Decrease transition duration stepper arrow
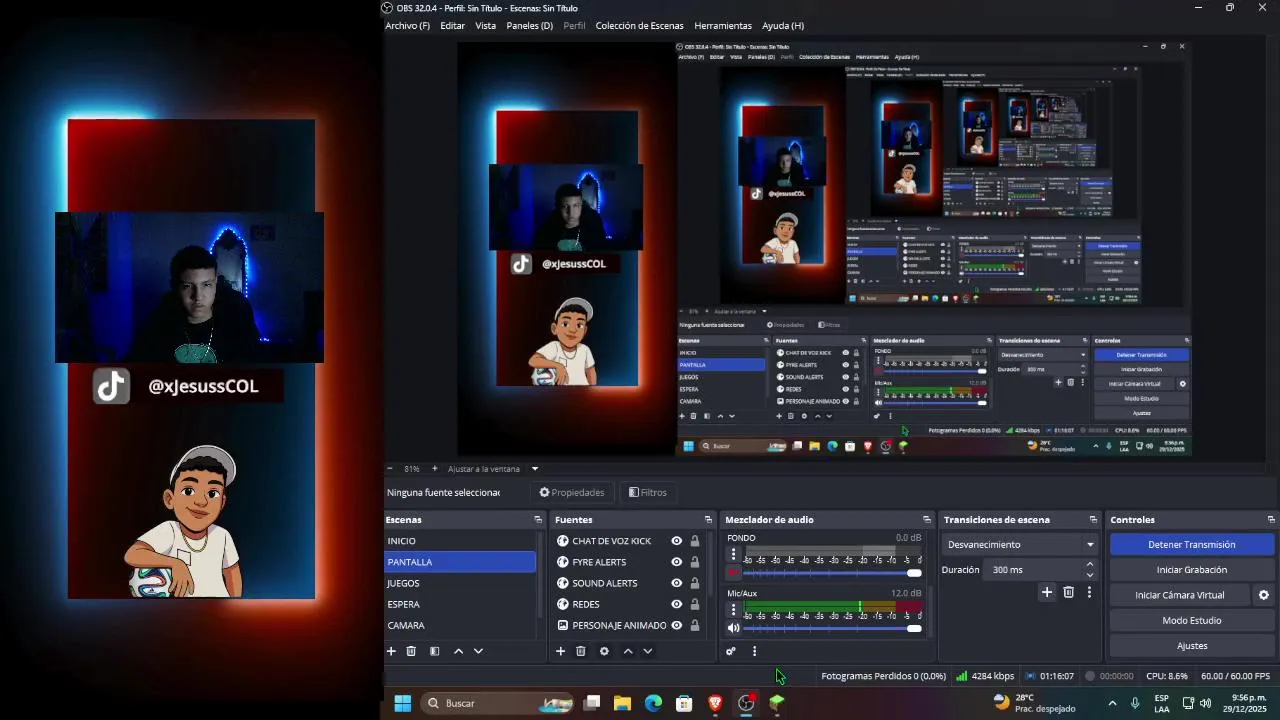1280x720 pixels. tap(1090, 574)
